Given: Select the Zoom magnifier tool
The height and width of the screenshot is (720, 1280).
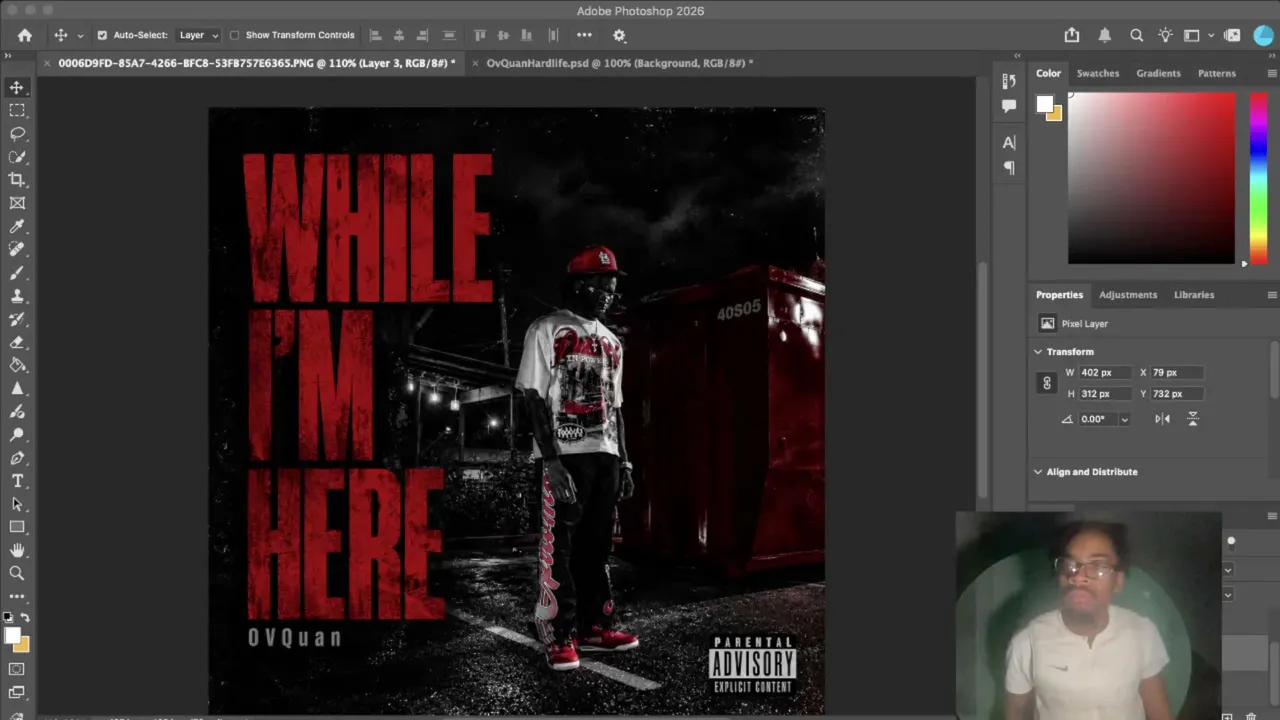Looking at the screenshot, I should point(17,573).
